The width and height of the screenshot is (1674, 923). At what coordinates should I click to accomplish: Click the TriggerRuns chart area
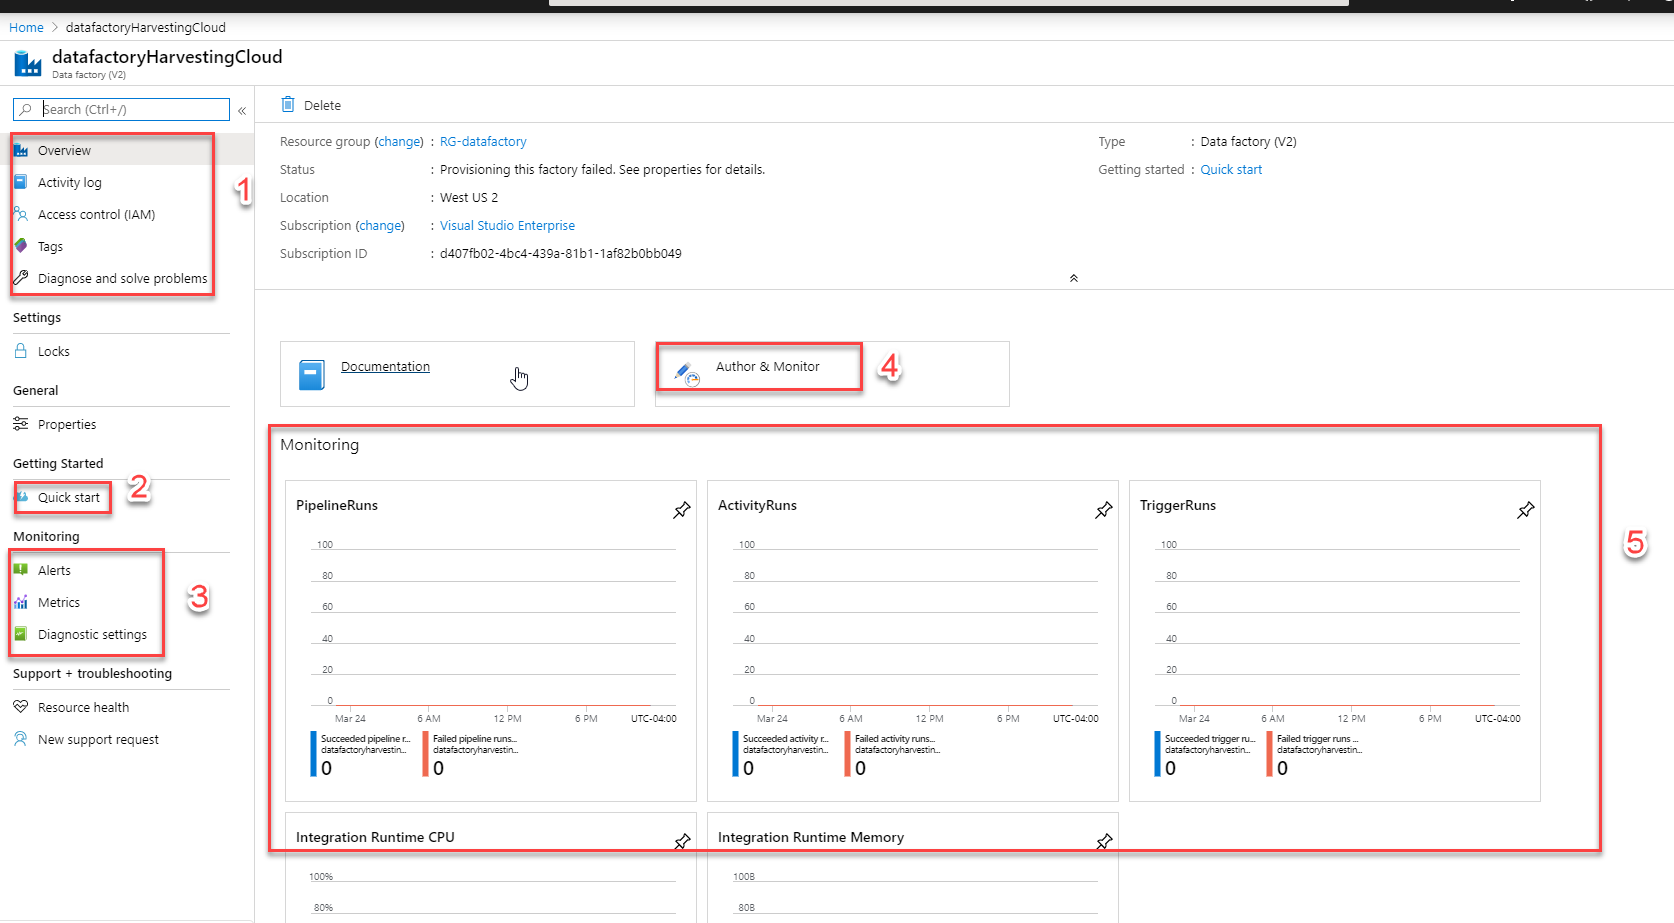tap(1338, 627)
